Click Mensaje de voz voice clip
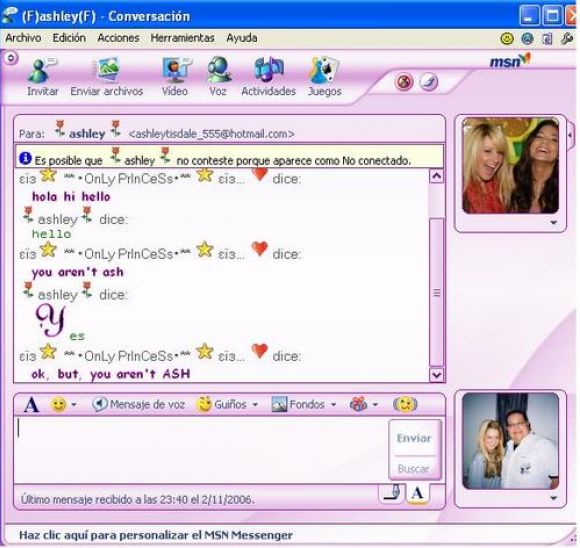This screenshot has height=548, width=580. point(138,404)
